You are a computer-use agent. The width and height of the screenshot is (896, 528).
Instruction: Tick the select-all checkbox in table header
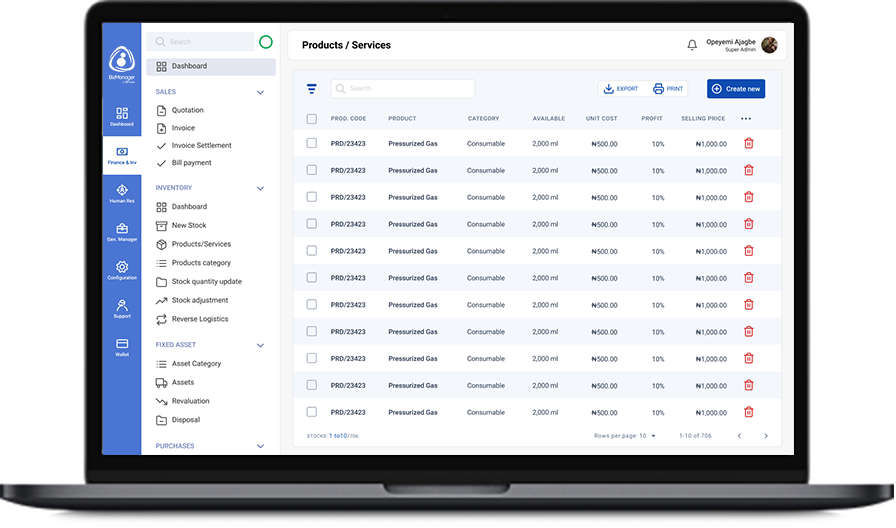coord(312,119)
